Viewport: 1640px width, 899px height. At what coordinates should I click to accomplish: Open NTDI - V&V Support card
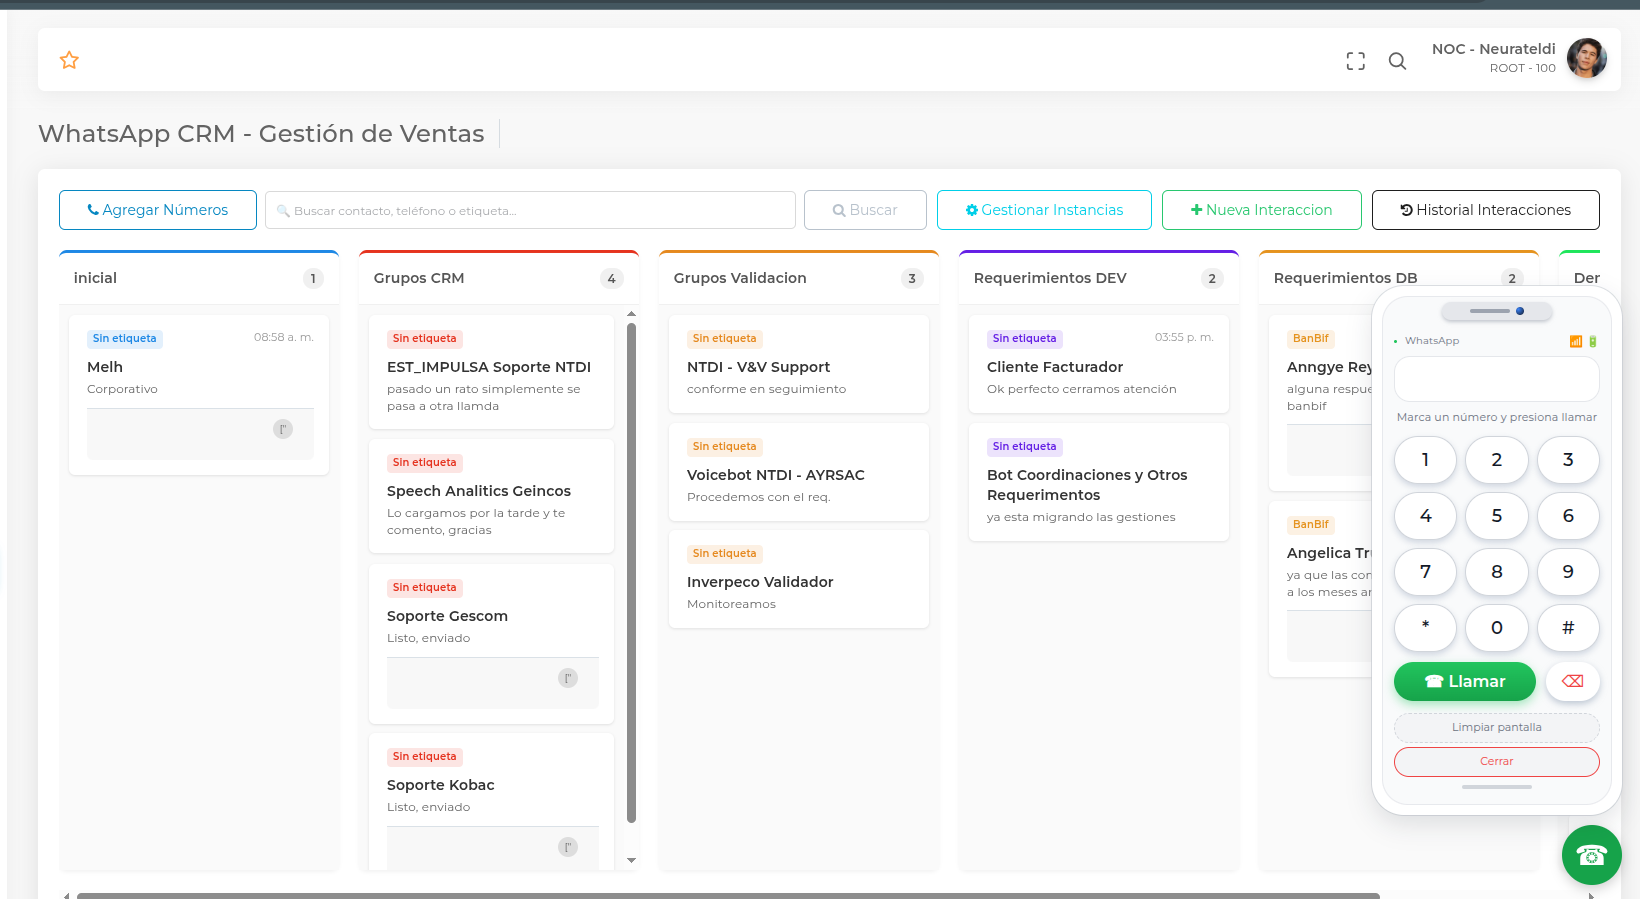(799, 364)
